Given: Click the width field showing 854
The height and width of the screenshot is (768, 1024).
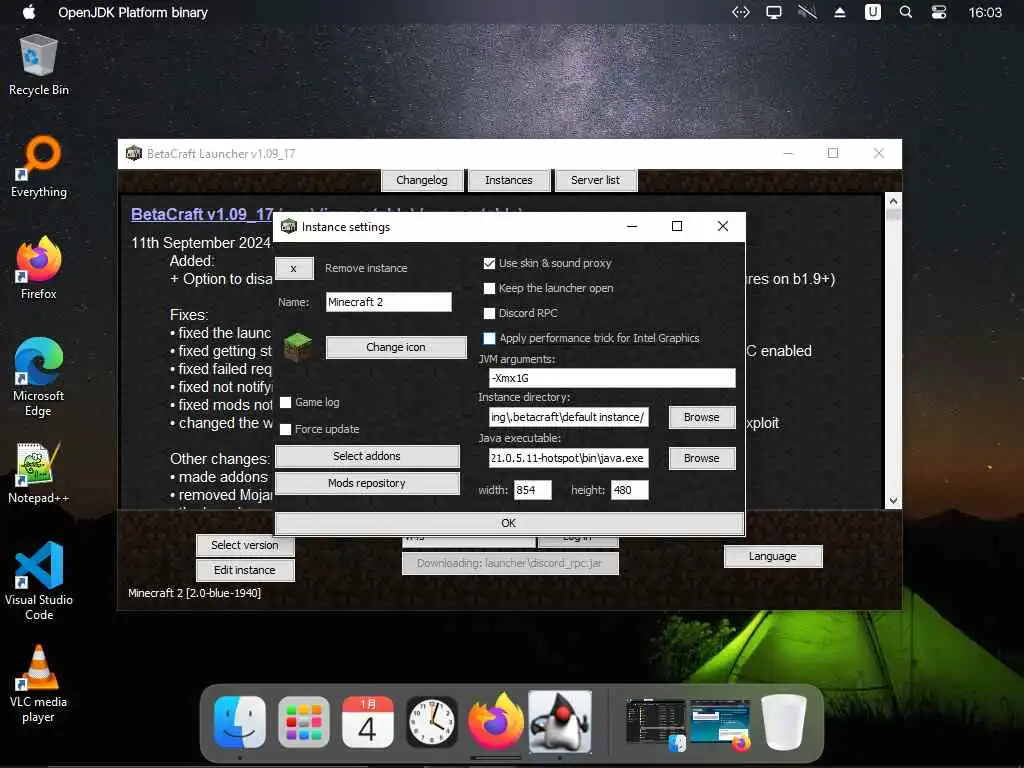Looking at the screenshot, I should (x=533, y=490).
